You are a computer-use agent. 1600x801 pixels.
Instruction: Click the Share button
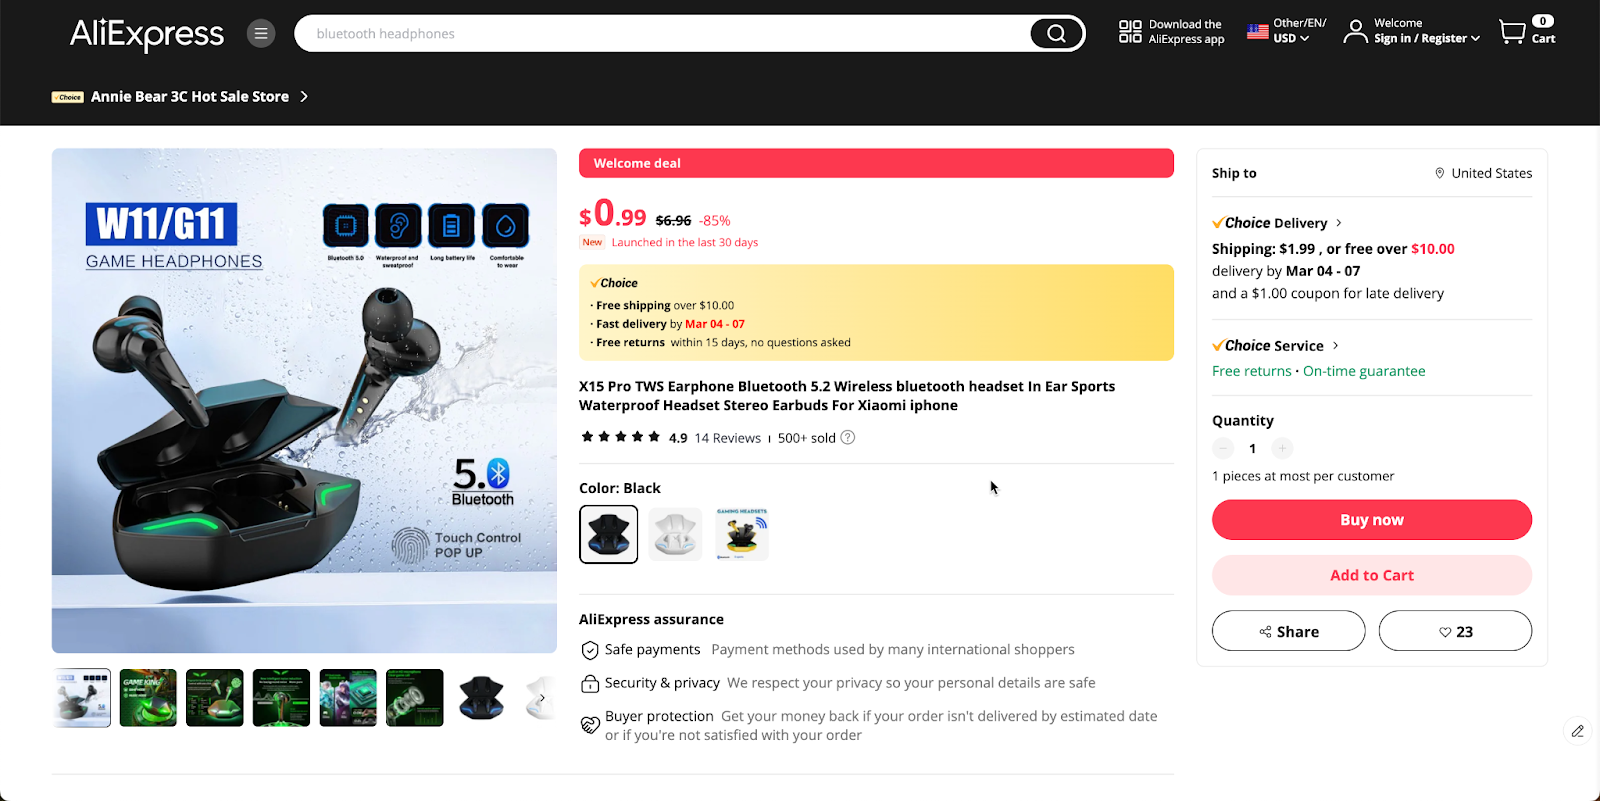point(1288,631)
